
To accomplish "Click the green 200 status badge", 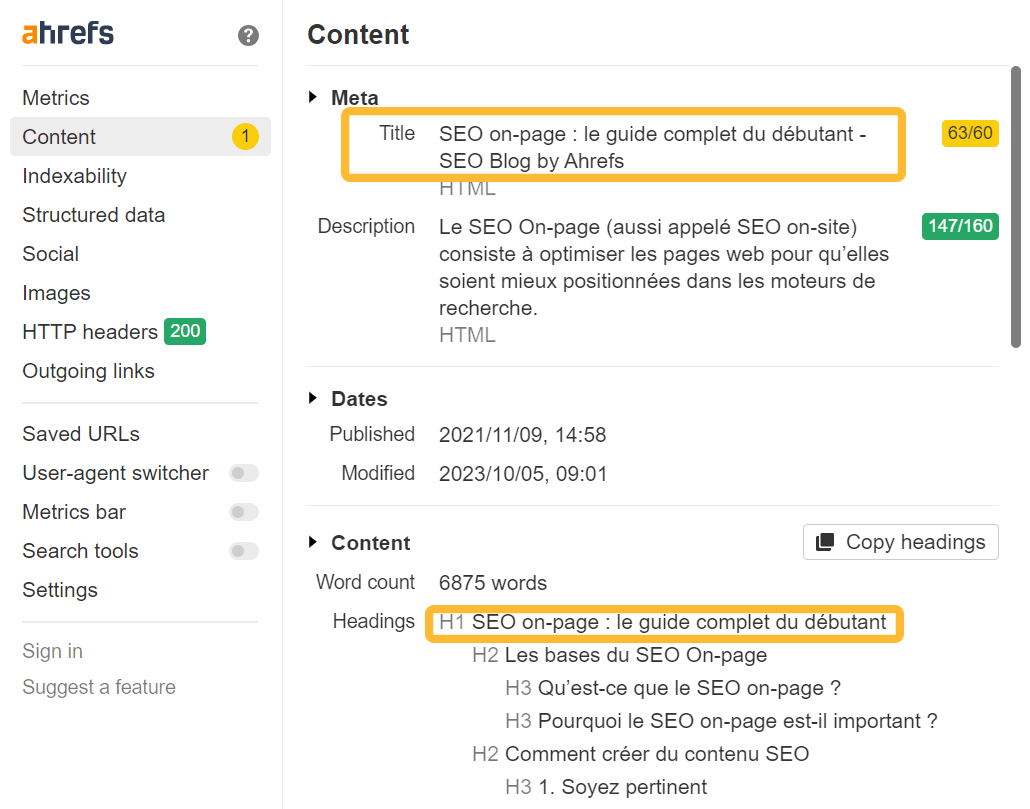I will tap(184, 331).
